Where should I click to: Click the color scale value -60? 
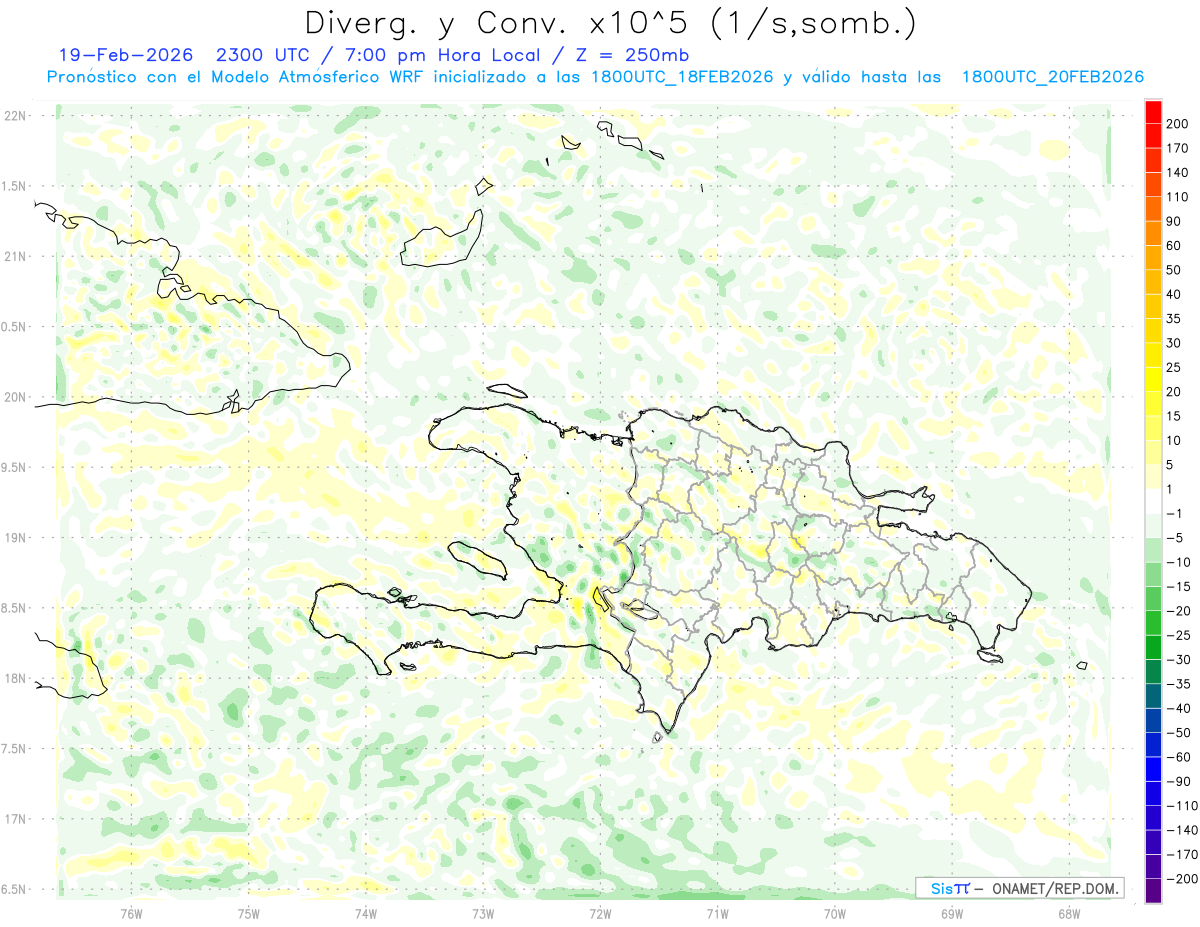coord(1179,757)
